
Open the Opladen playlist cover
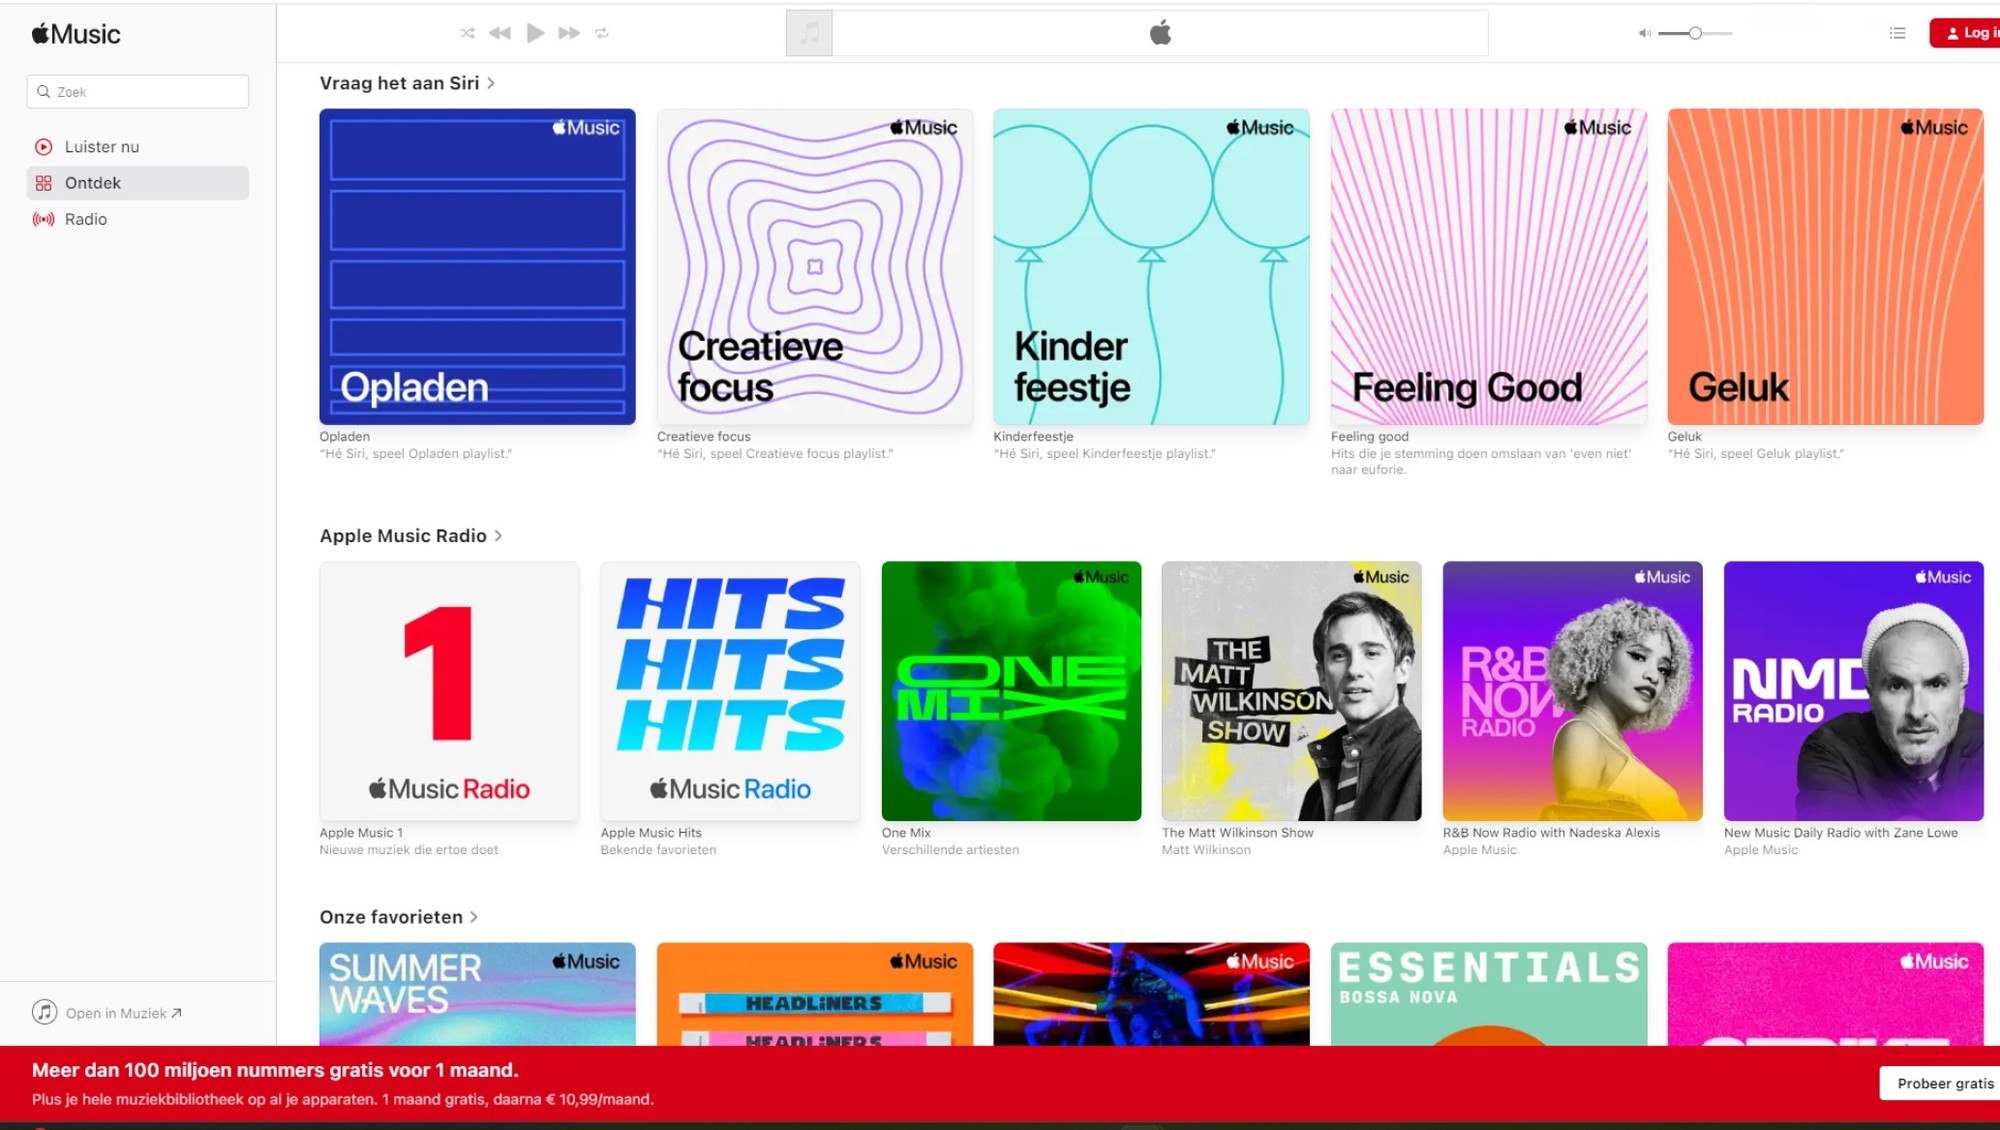tap(477, 266)
